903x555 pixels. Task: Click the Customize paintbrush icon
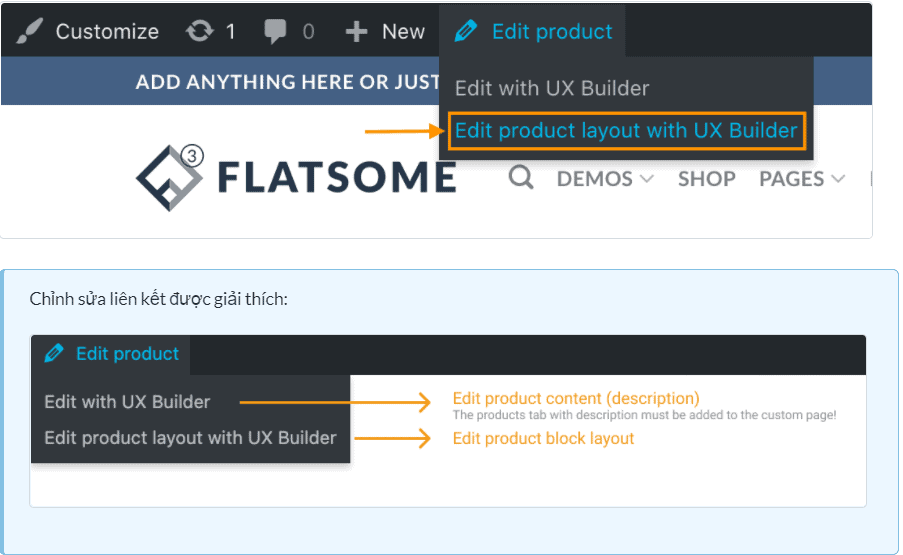pyautogui.click(x=31, y=31)
